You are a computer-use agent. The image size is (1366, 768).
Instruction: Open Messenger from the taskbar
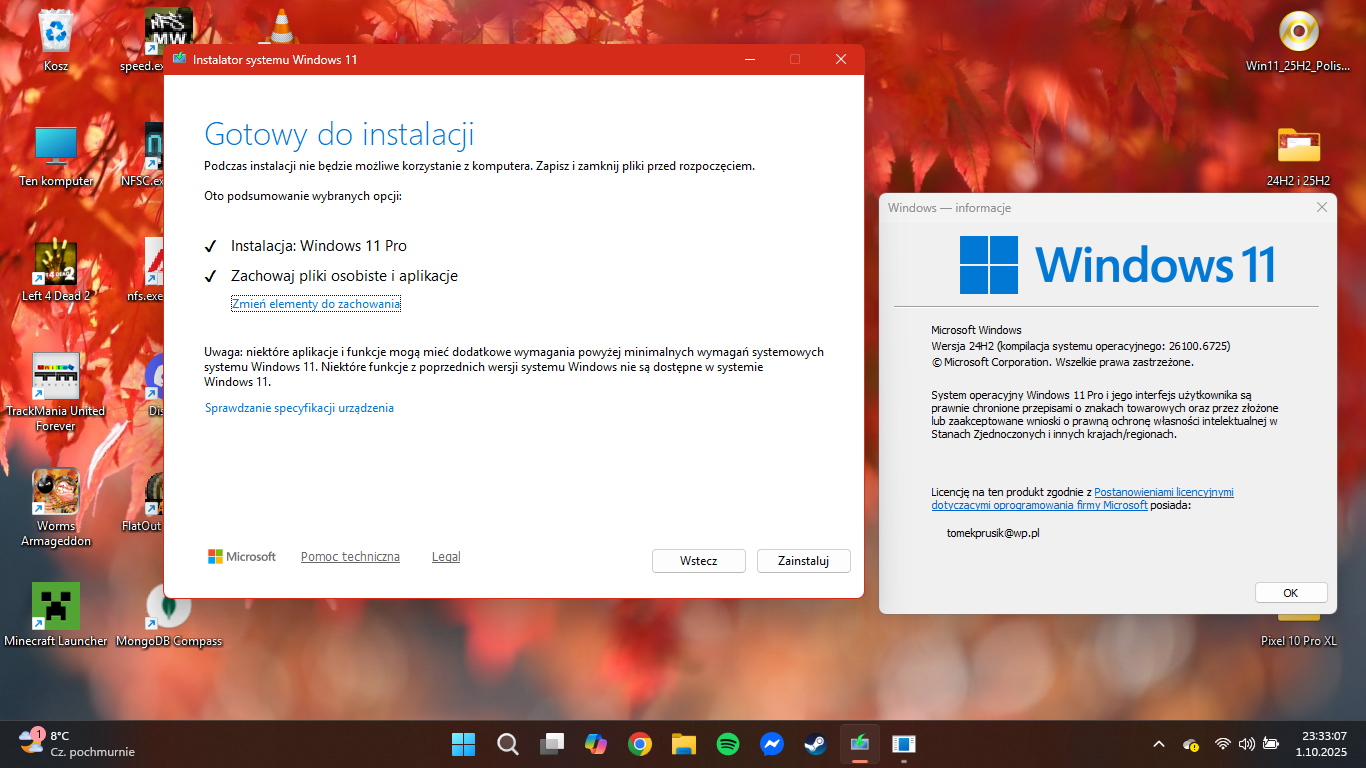(x=771, y=744)
